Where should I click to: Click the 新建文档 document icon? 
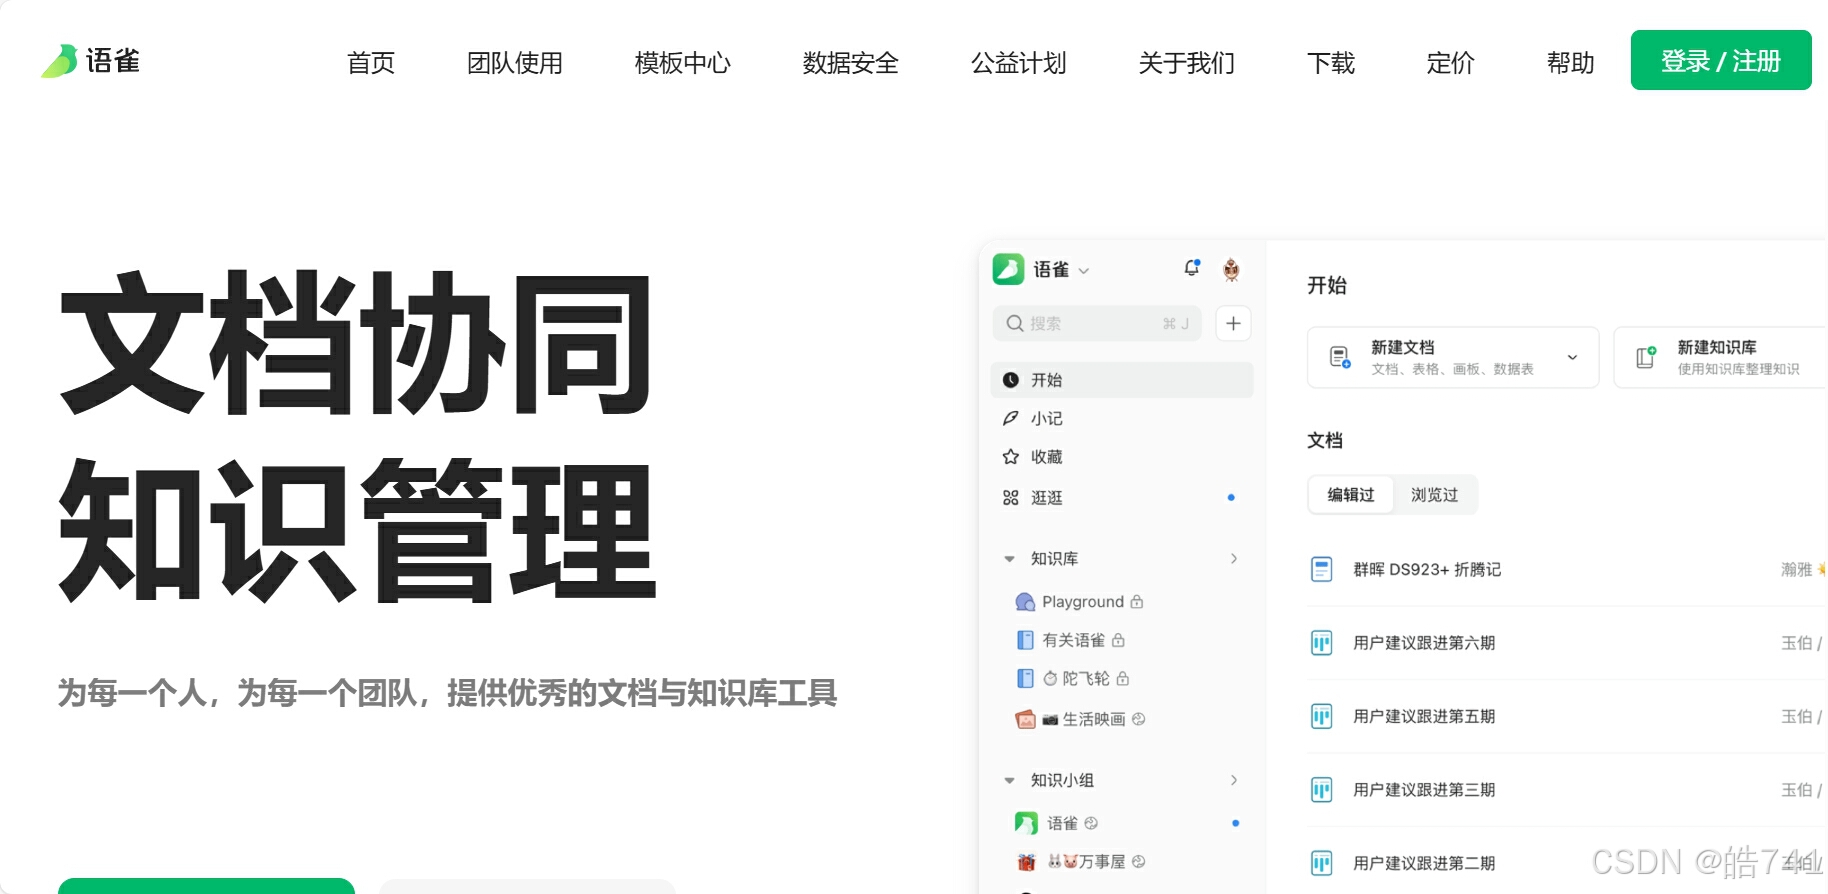[1340, 357]
